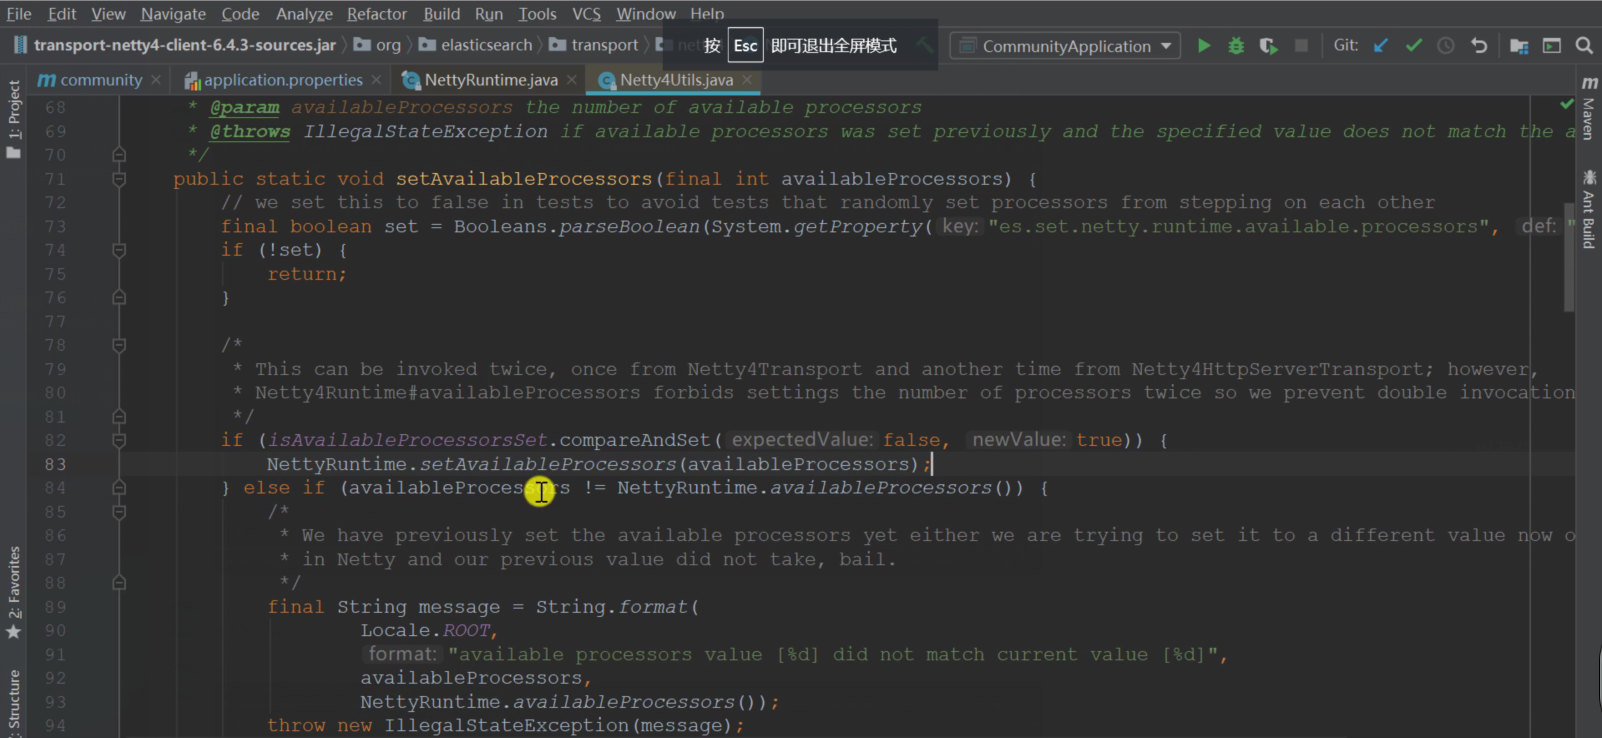The width and height of the screenshot is (1602, 738).
Task: Open the Edit menu
Action: (62, 14)
